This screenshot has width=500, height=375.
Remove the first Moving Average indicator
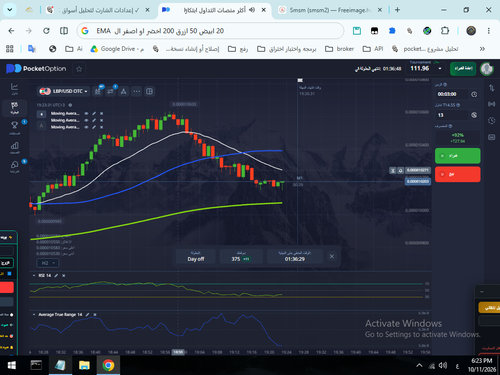point(101,114)
